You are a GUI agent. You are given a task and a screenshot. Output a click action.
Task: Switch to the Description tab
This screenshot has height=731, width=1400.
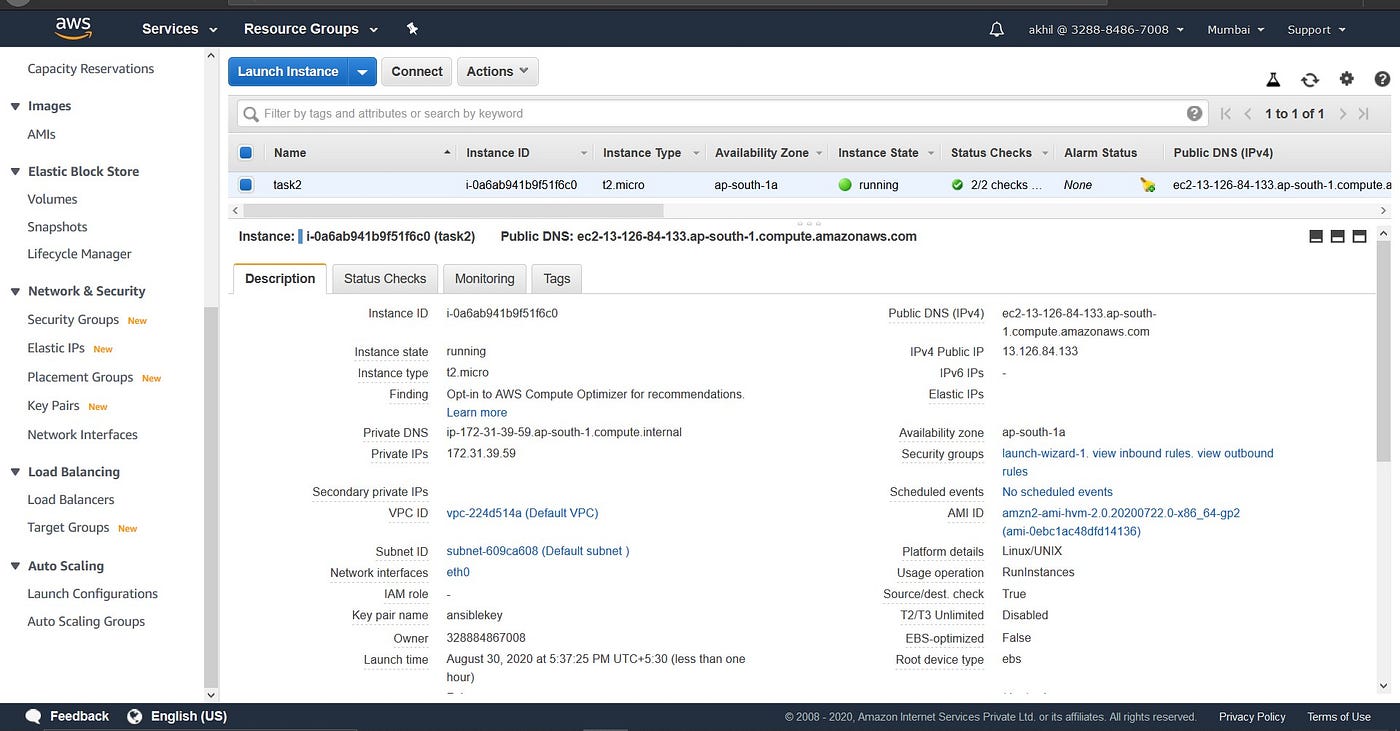click(280, 279)
